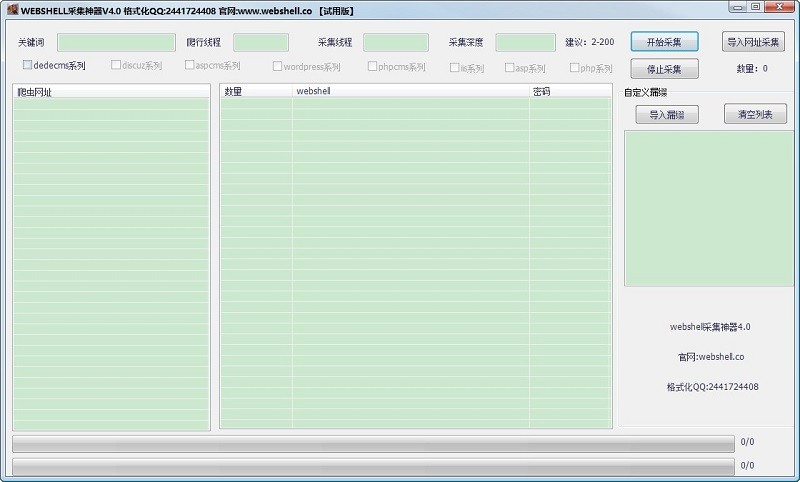The image size is (800, 482).
Task: Click the 导入网址采集 import URL button
Action: tap(753, 42)
